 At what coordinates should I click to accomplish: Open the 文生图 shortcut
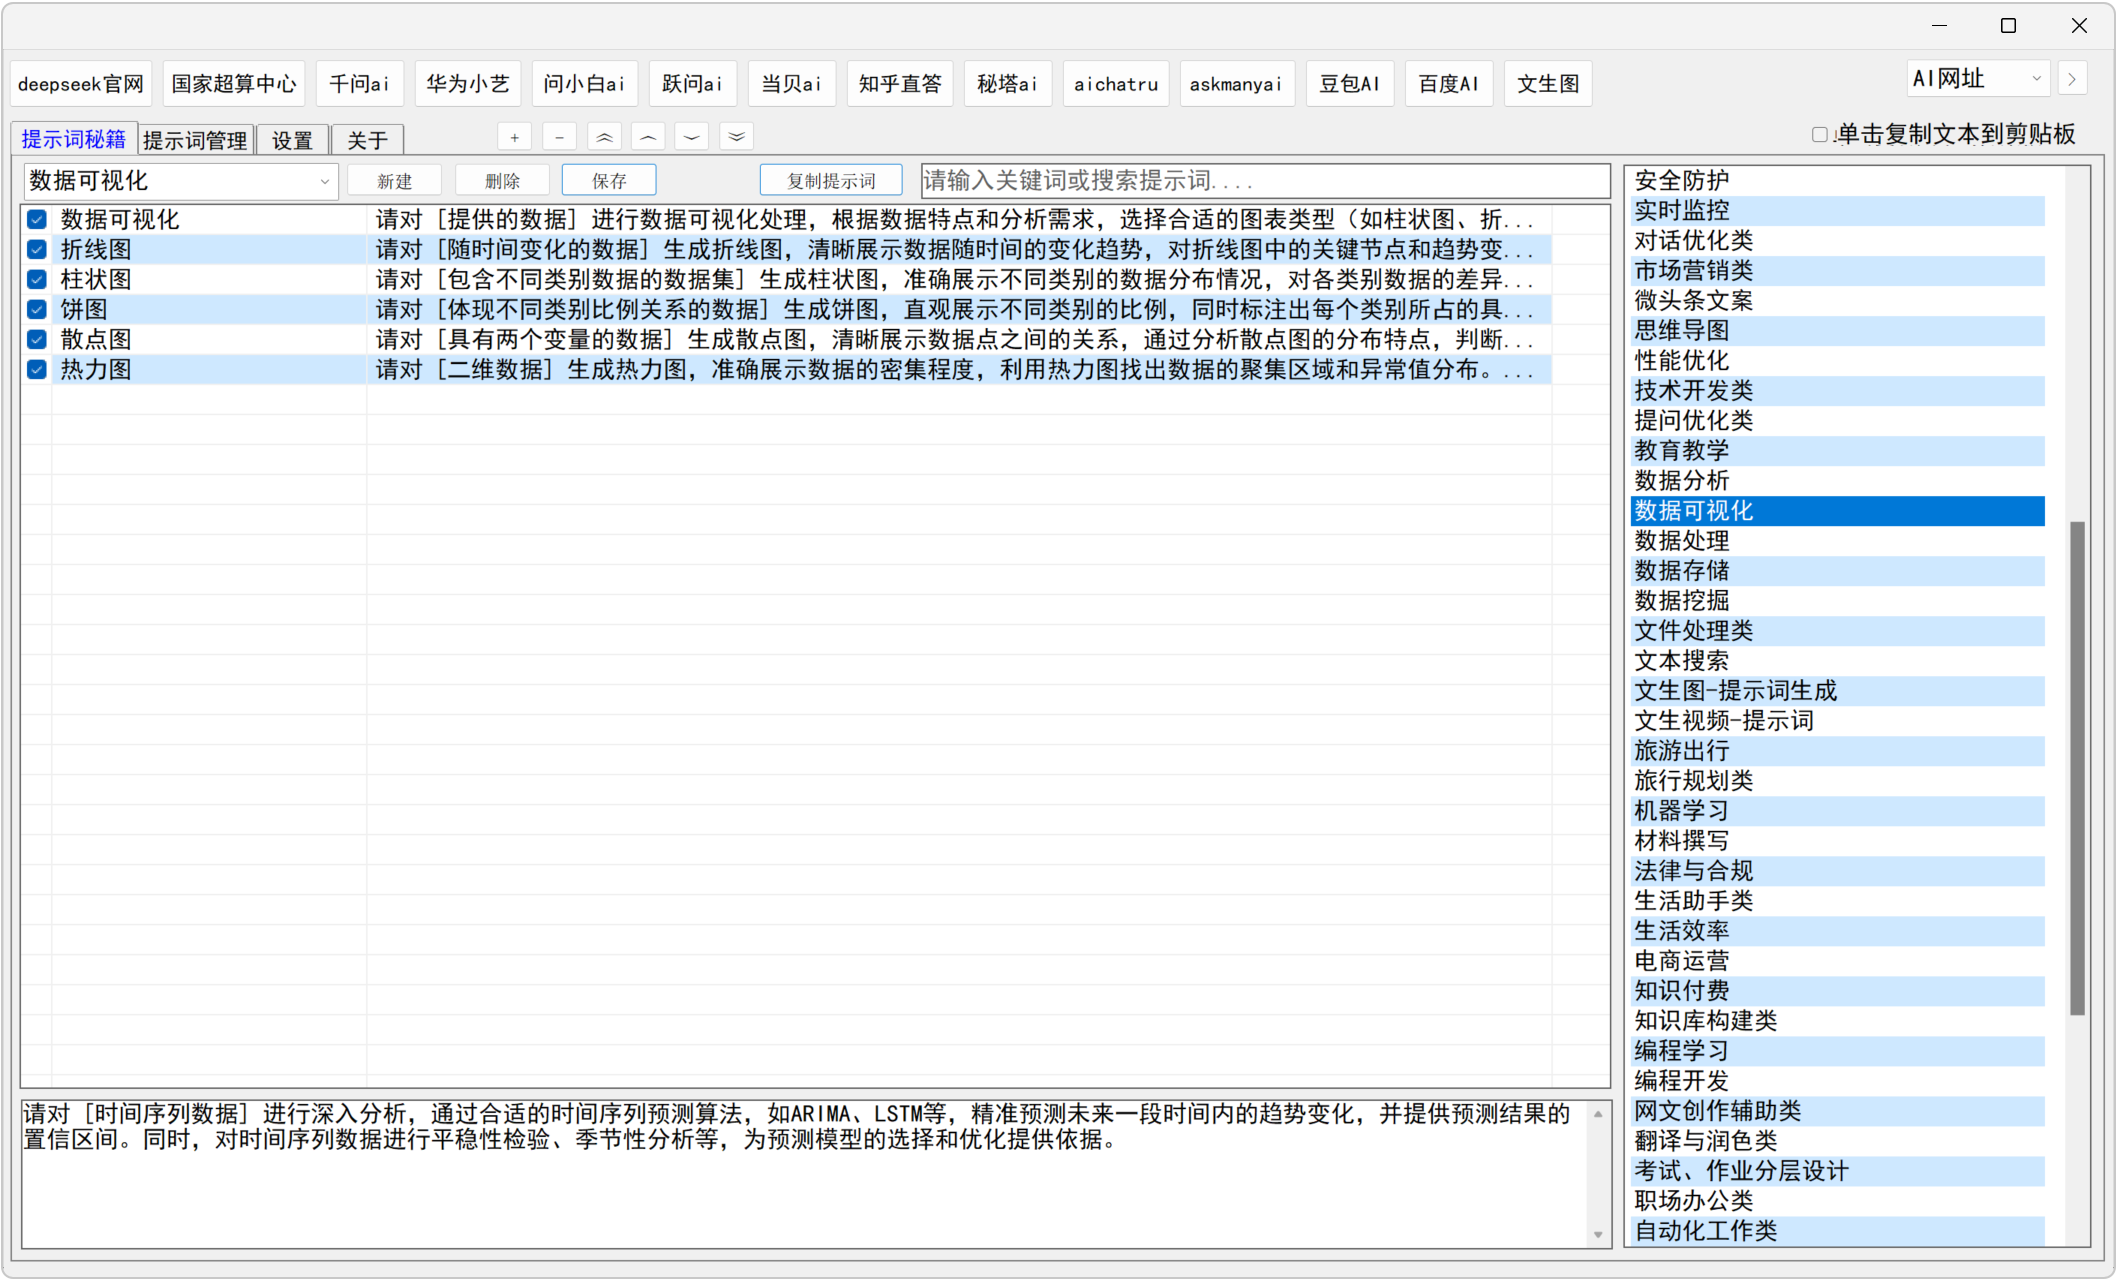pos(1548,84)
